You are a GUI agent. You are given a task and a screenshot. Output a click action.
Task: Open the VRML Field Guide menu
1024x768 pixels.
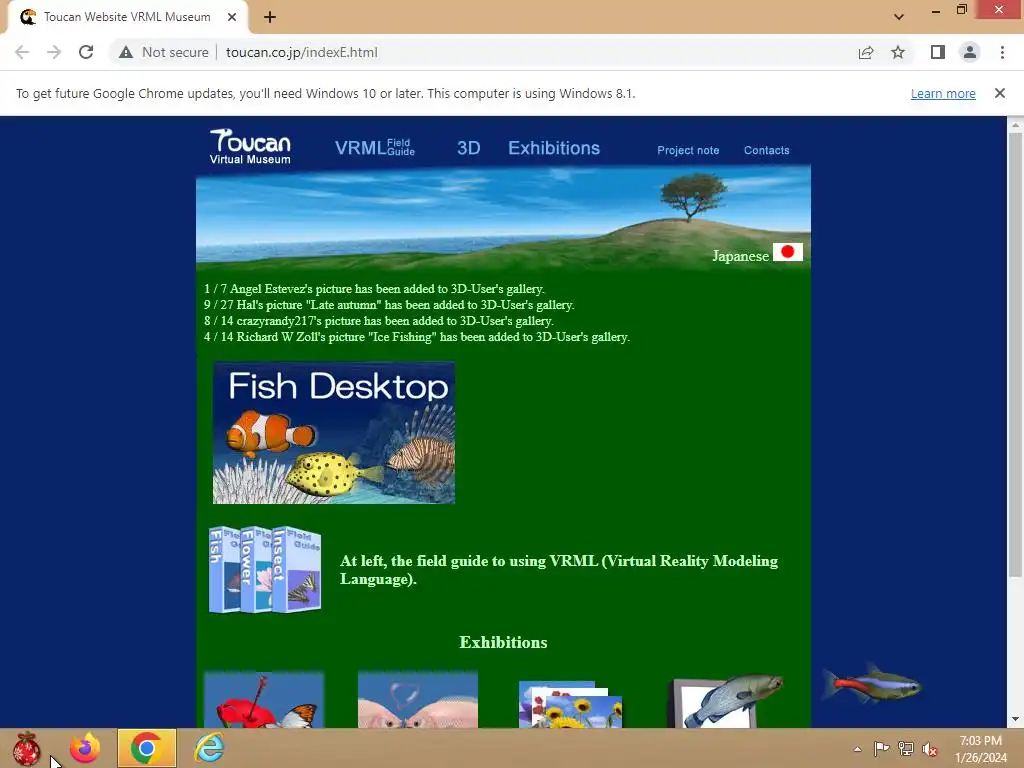375,148
